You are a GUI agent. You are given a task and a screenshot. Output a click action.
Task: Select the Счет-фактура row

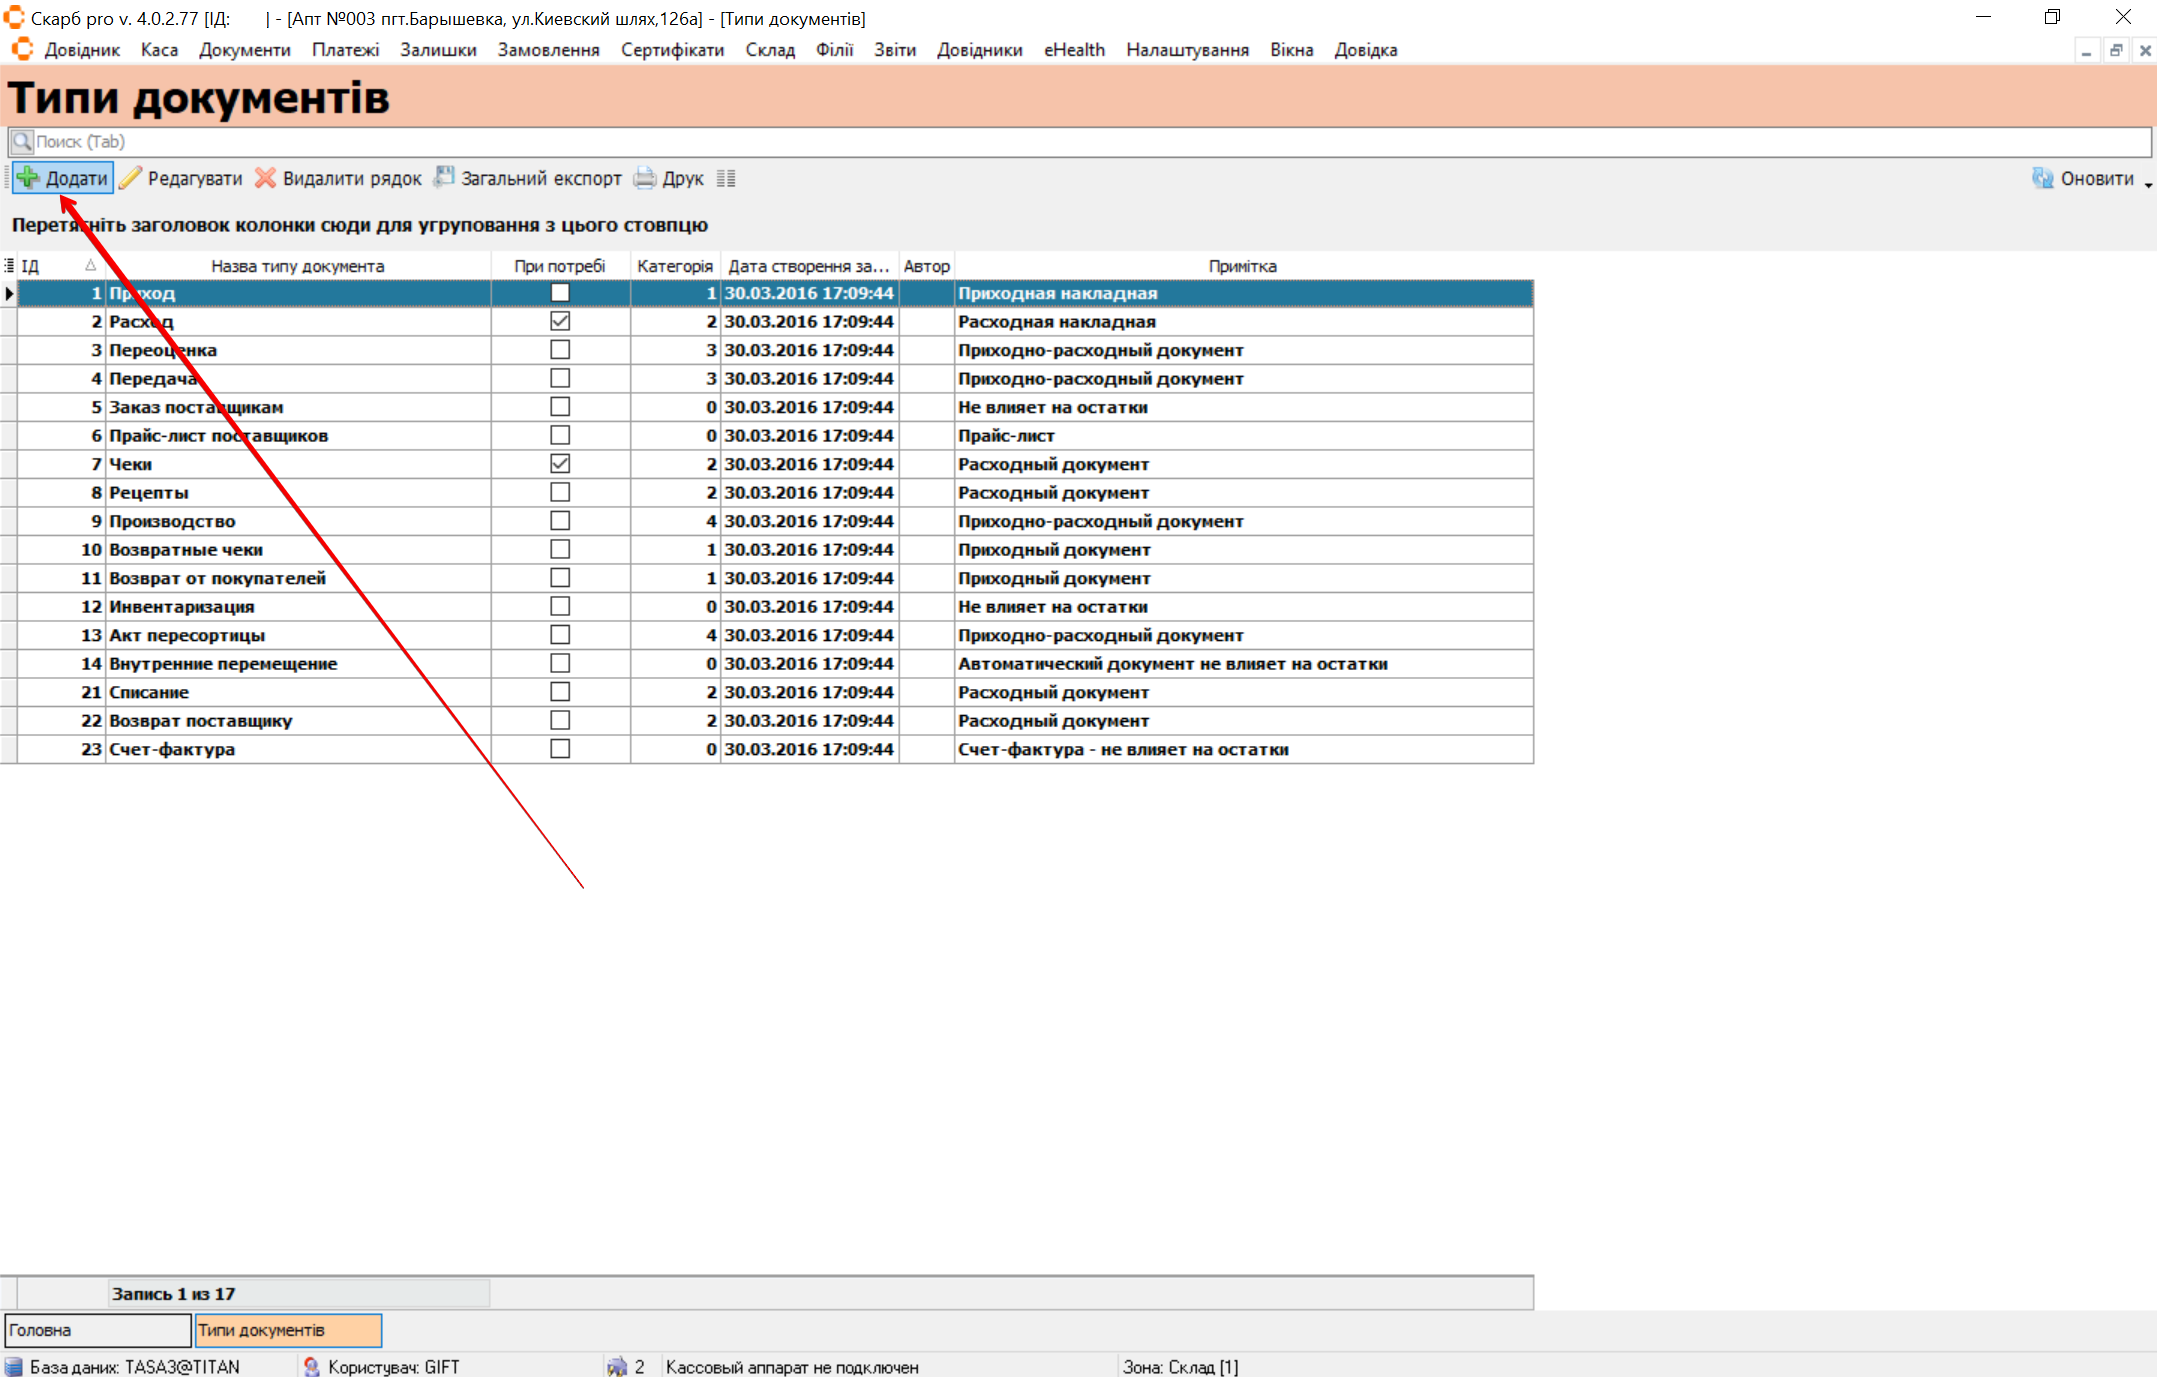(x=172, y=749)
